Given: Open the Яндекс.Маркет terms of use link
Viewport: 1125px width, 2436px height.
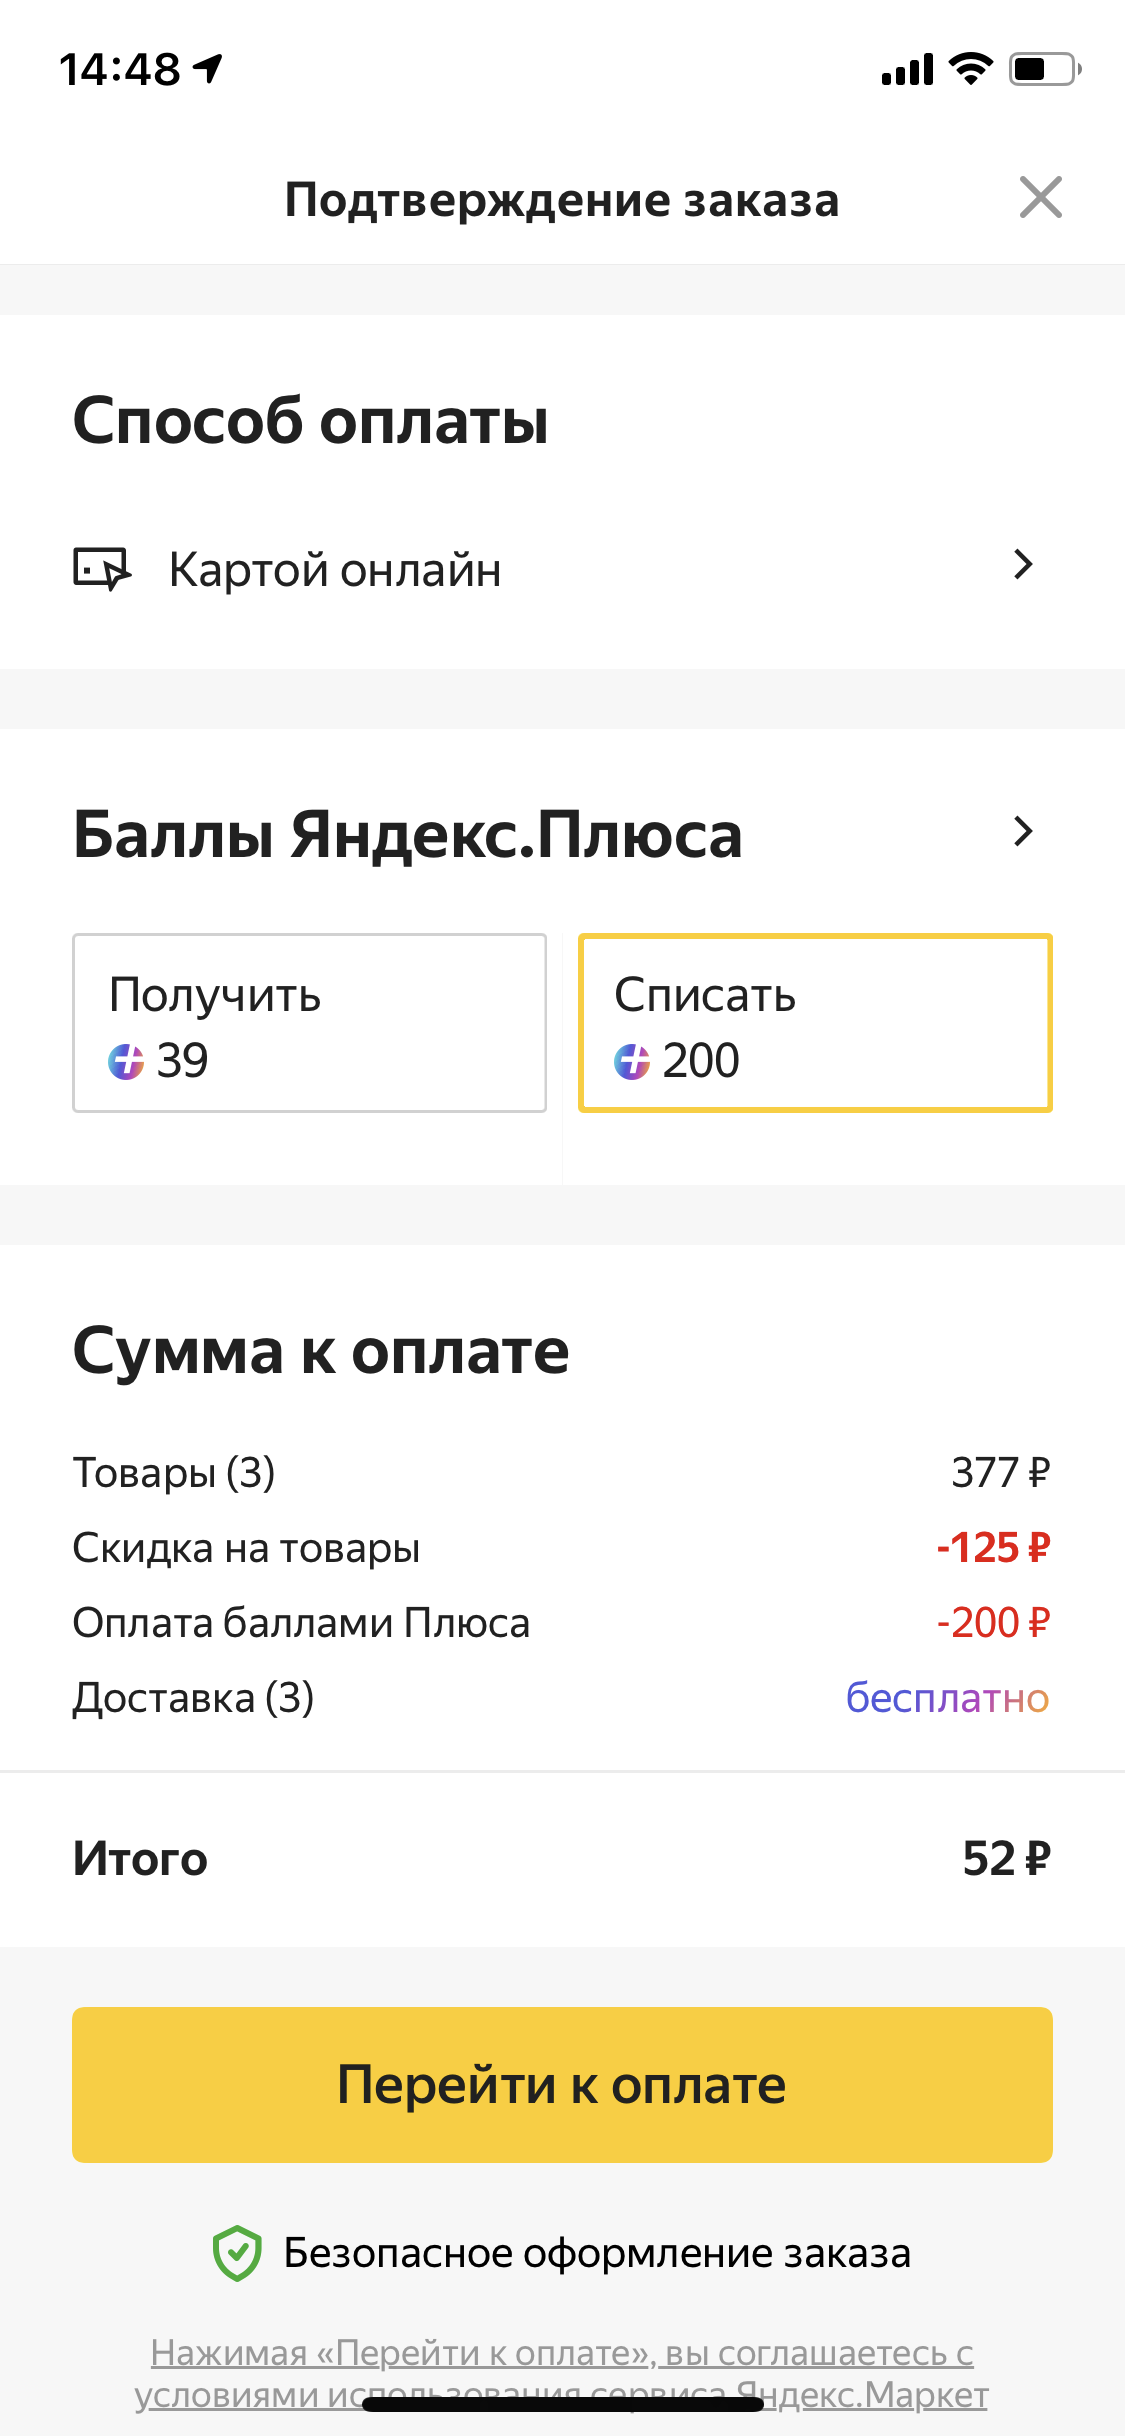Looking at the screenshot, I should pyautogui.click(x=562, y=2374).
